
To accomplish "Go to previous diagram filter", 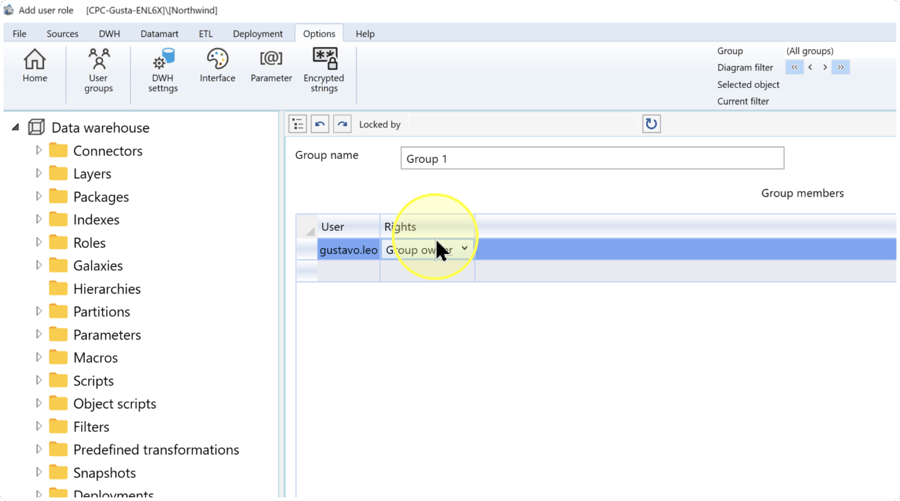I will point(810,67).
